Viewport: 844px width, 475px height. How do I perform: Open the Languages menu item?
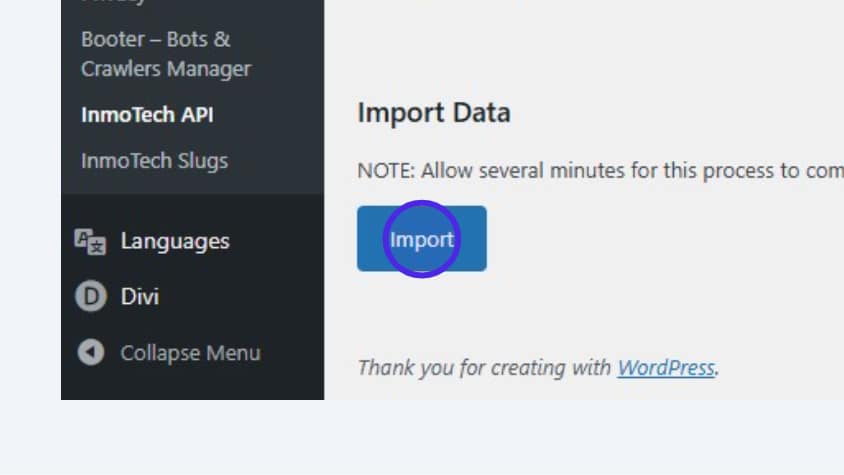tap(175, 241)
